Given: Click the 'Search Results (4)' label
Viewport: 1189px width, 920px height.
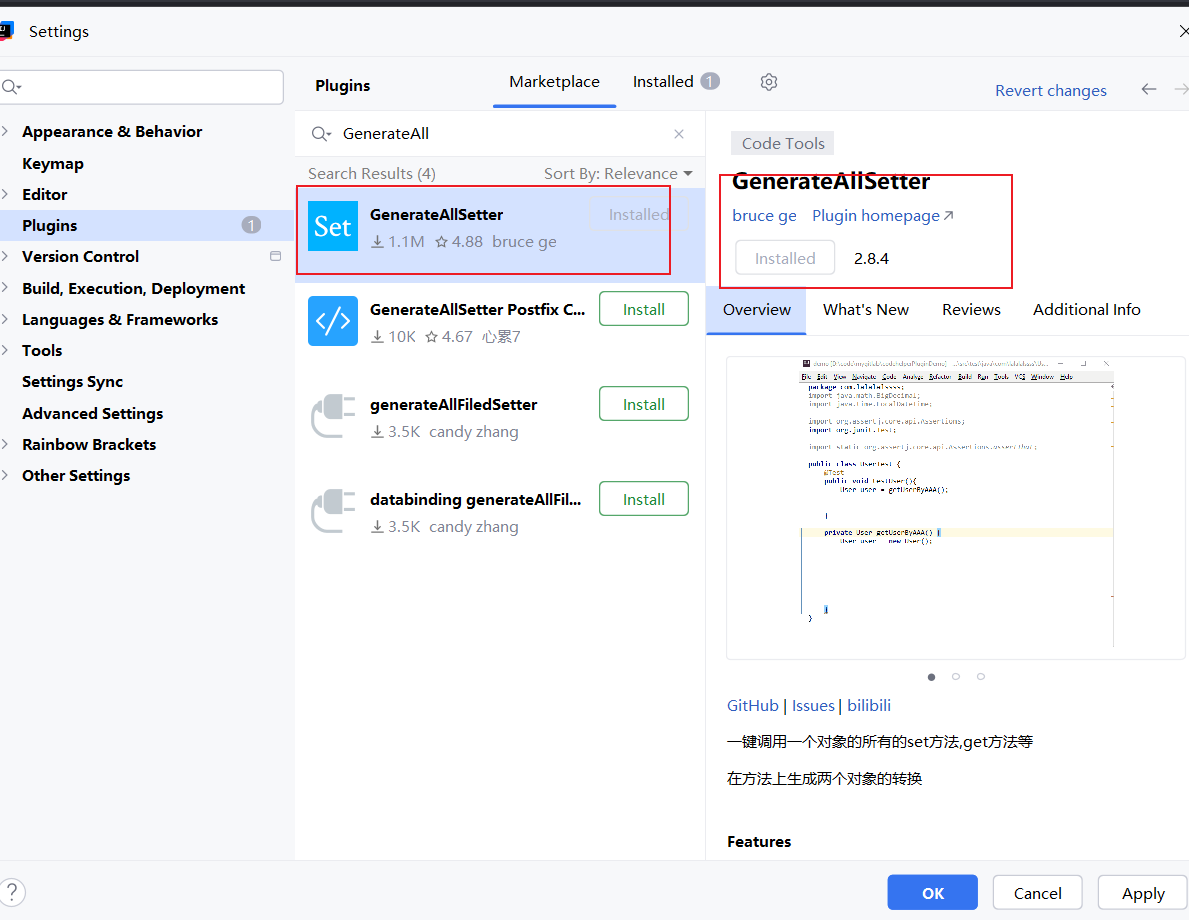Looking at the screenshot, I should (372, 174).
